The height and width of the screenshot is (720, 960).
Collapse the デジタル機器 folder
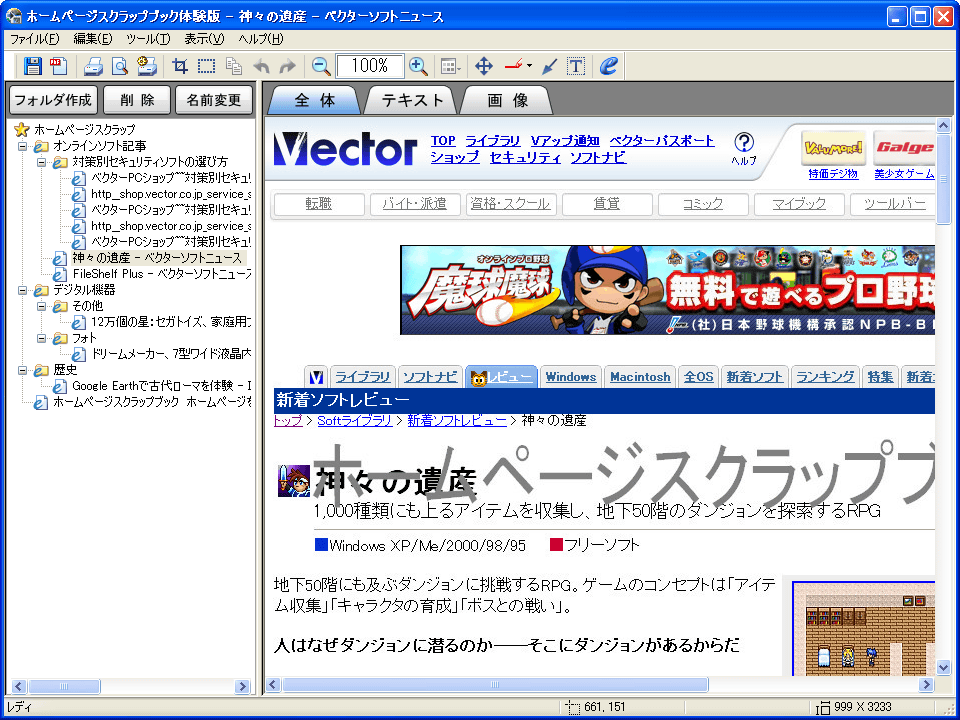23,290
